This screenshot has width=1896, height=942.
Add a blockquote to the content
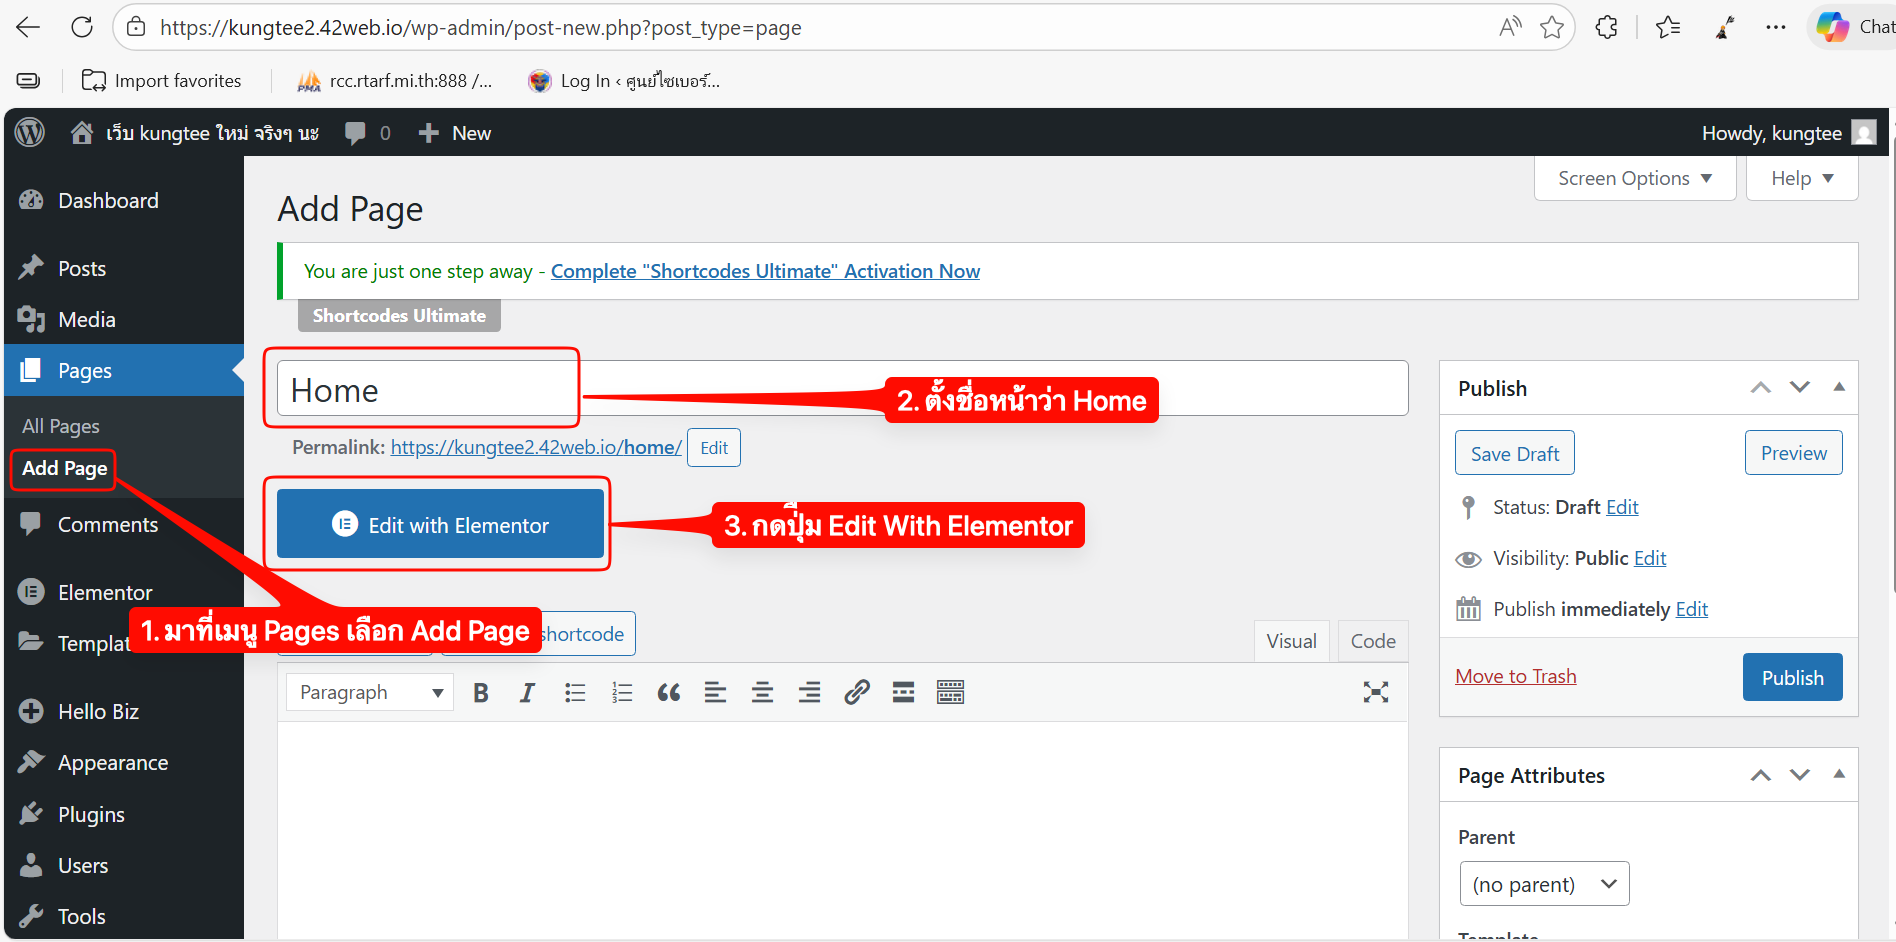point(669,693)
